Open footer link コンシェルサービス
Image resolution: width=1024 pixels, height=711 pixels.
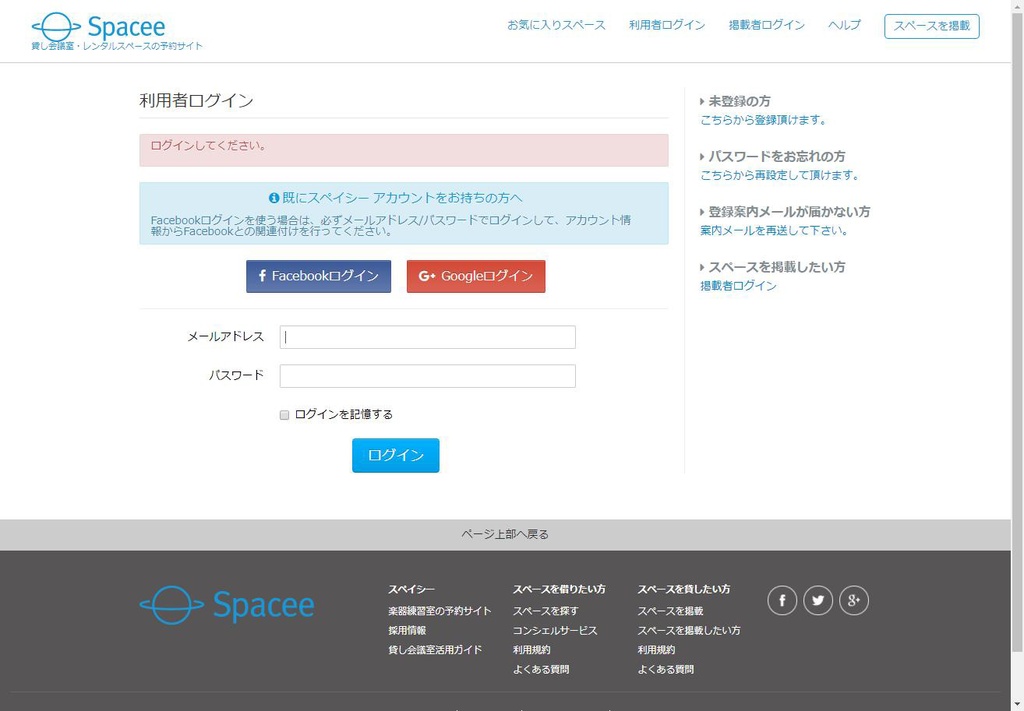[555, 631]
